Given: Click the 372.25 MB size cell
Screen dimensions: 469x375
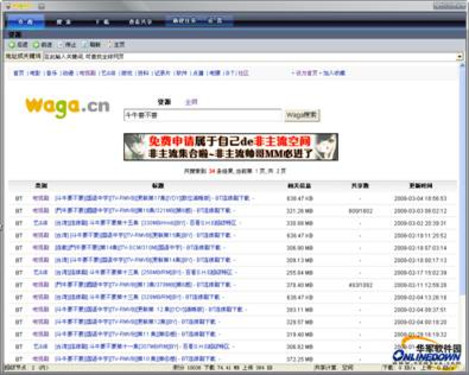Looking at the screenshot, I should pyautogui.click(x=299, y=359).
